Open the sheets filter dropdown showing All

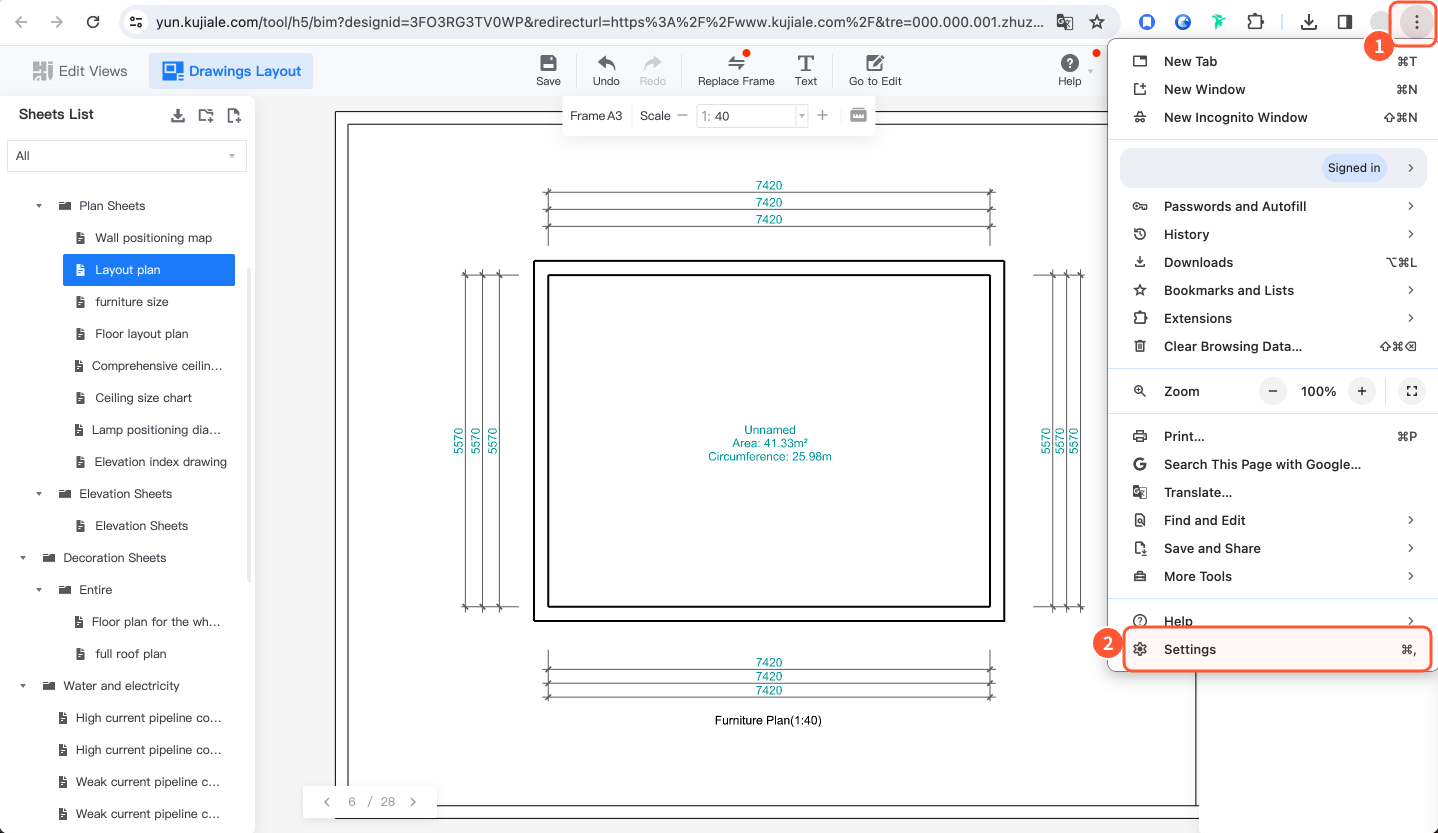(126, 156)
